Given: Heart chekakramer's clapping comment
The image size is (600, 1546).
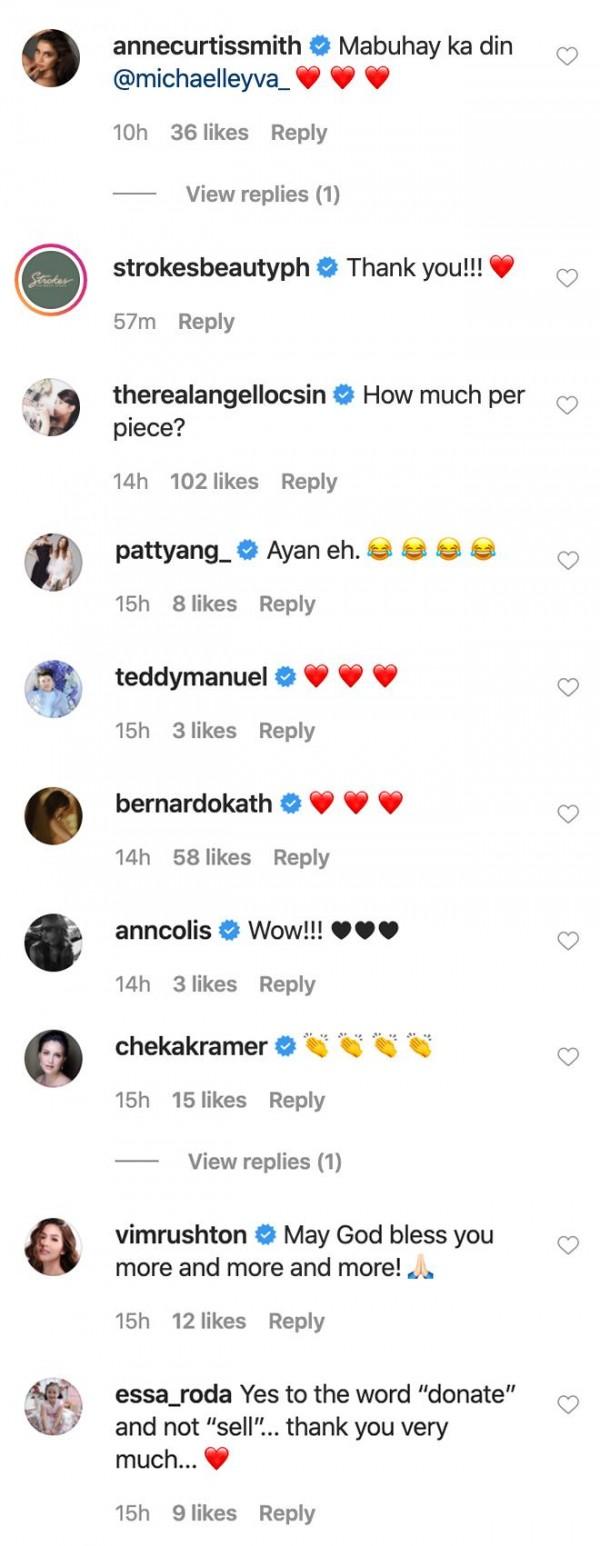Looking at the screenshot, I should (567, 1057).
